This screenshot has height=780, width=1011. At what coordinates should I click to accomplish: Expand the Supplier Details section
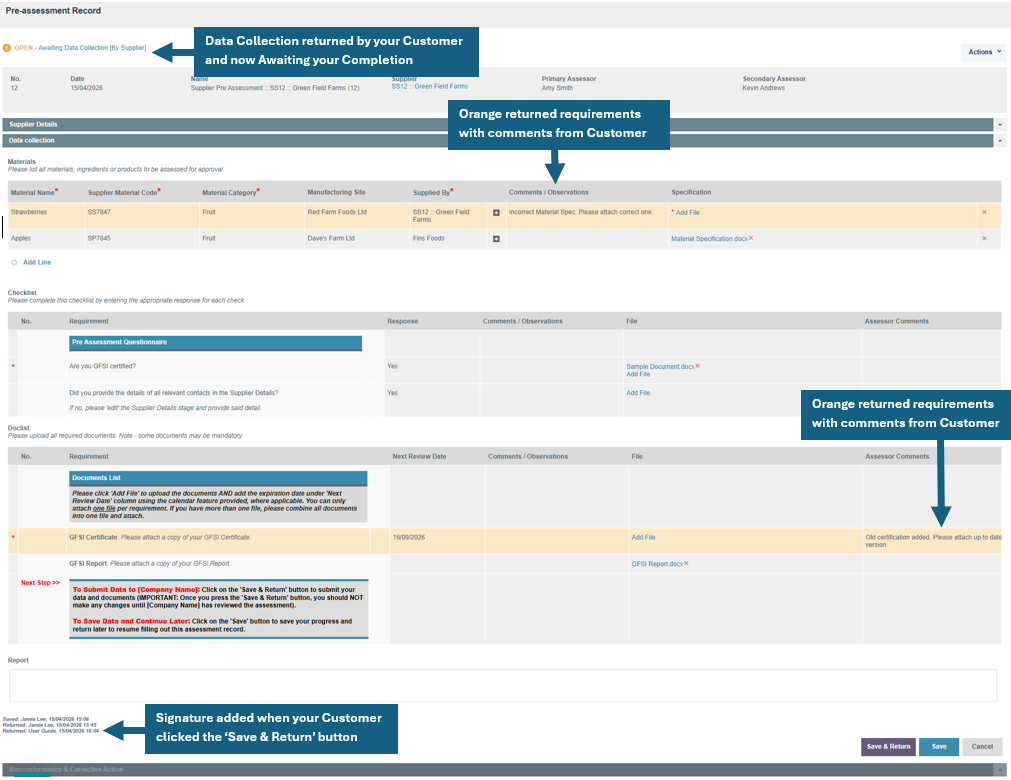click(1000, 124)
